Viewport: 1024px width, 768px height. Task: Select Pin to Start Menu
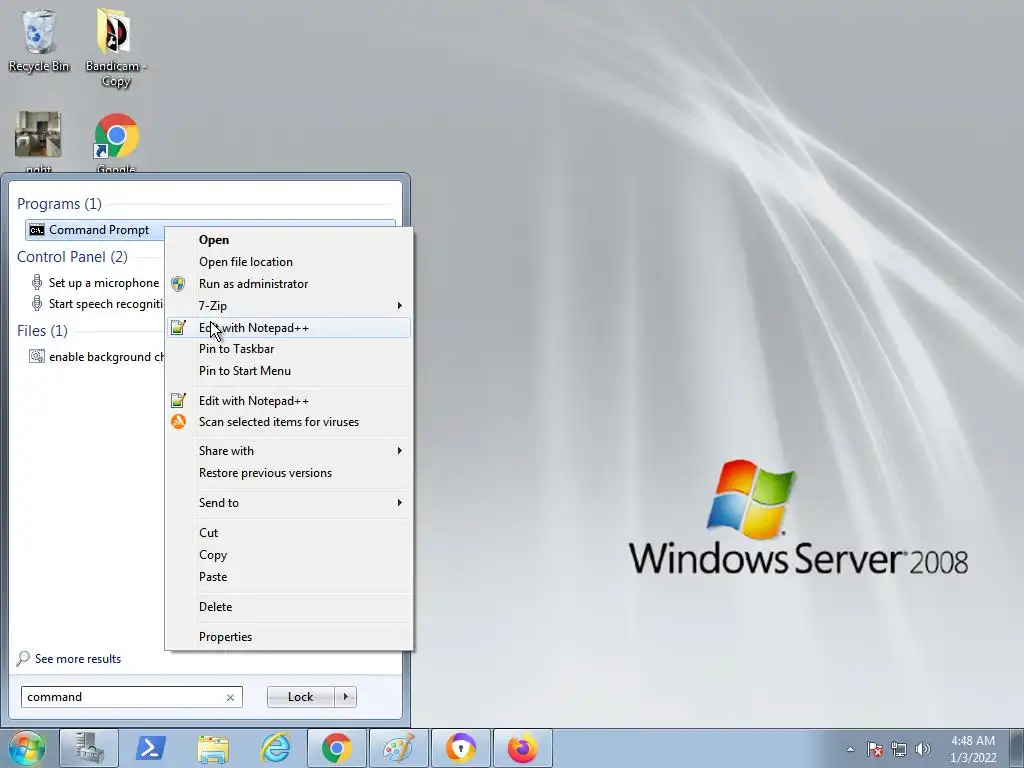289,371
